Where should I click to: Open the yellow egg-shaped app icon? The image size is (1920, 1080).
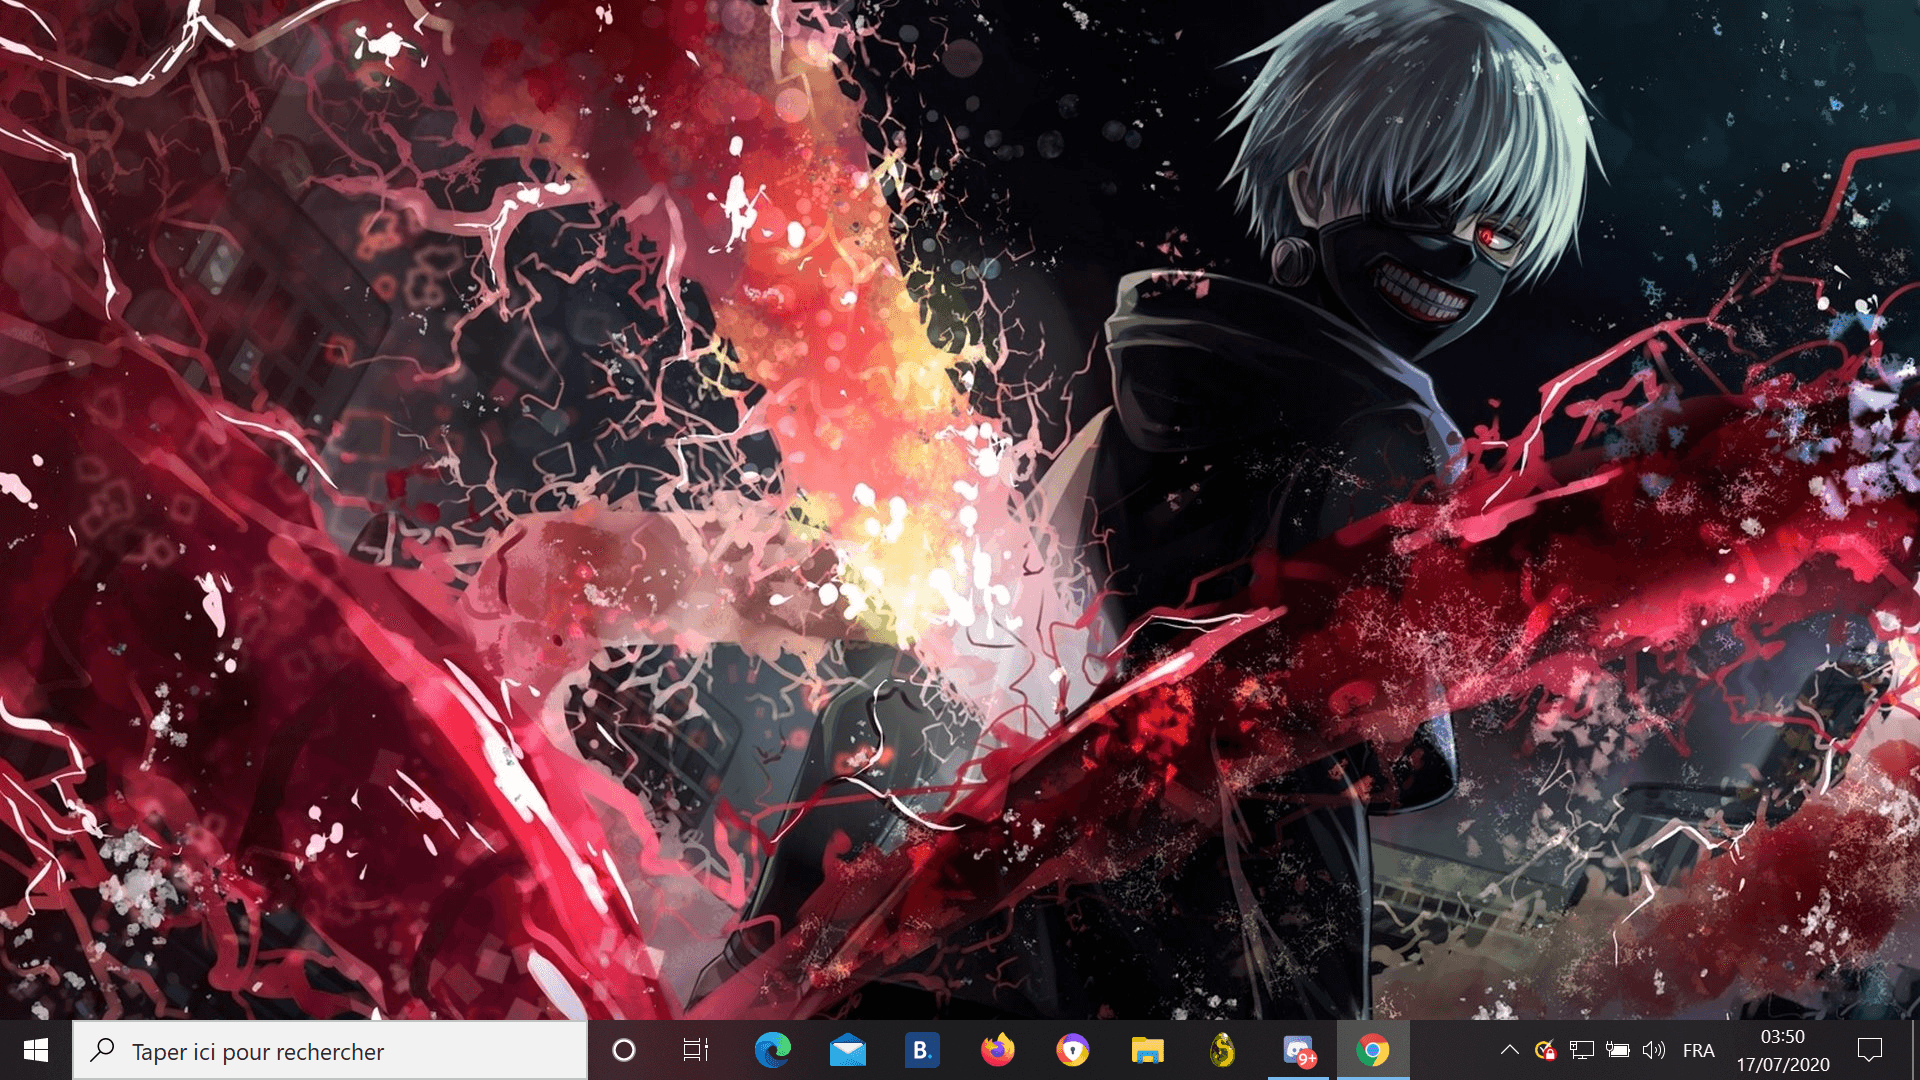click(1222, 1050)
